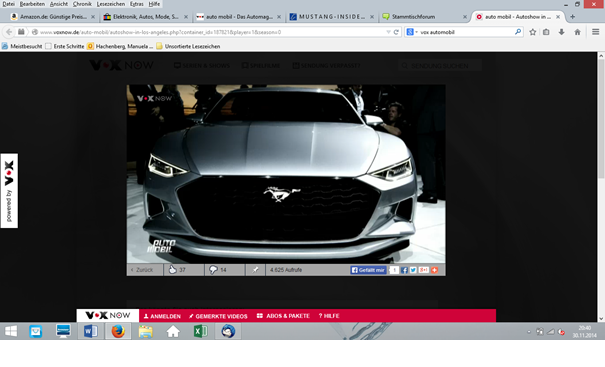The width and height of the screenshot is (605, 367).
Task: Open the comments bubble showing 14
Action: [213, 269]
